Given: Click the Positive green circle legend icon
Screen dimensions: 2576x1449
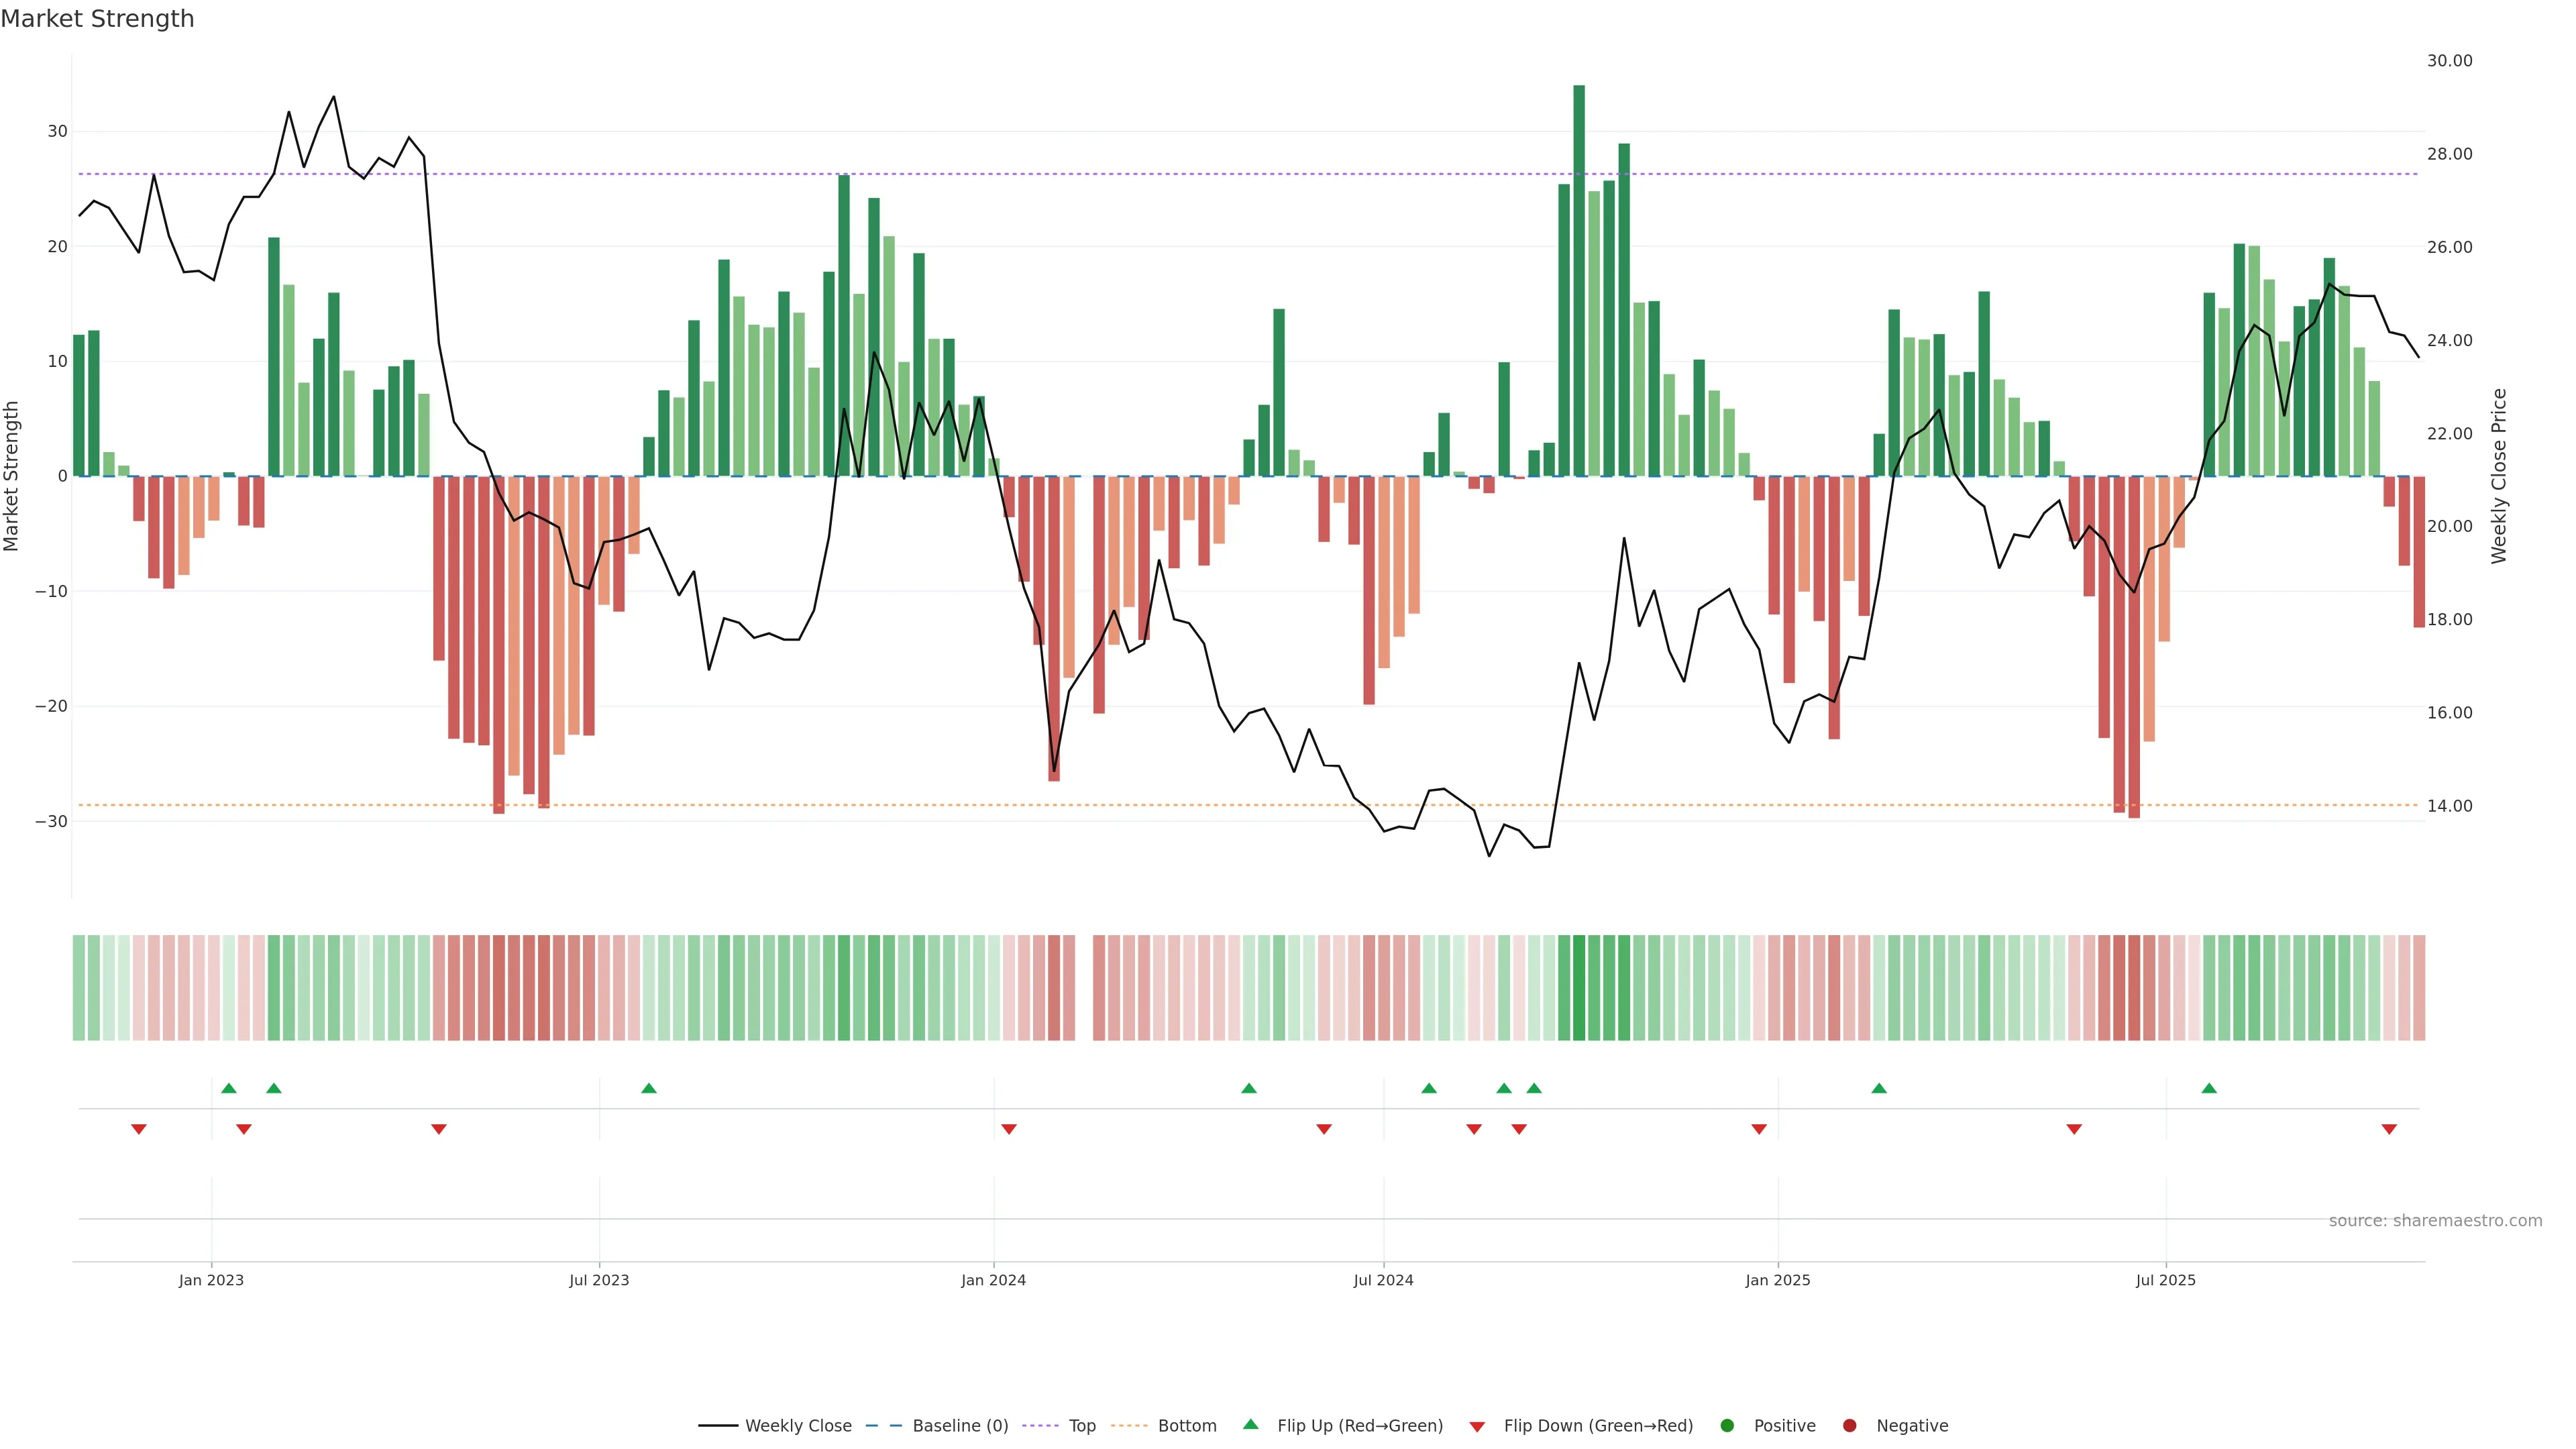Looking at the screenshot, I should pos(1727,1426).
